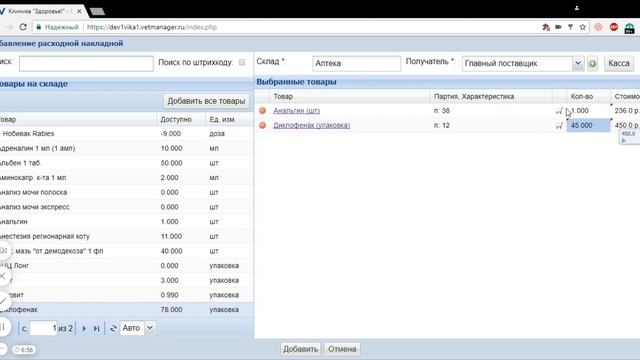Click the п: 12 batch cell
This screenshot has height=360, width=640.
click(491, 125)
